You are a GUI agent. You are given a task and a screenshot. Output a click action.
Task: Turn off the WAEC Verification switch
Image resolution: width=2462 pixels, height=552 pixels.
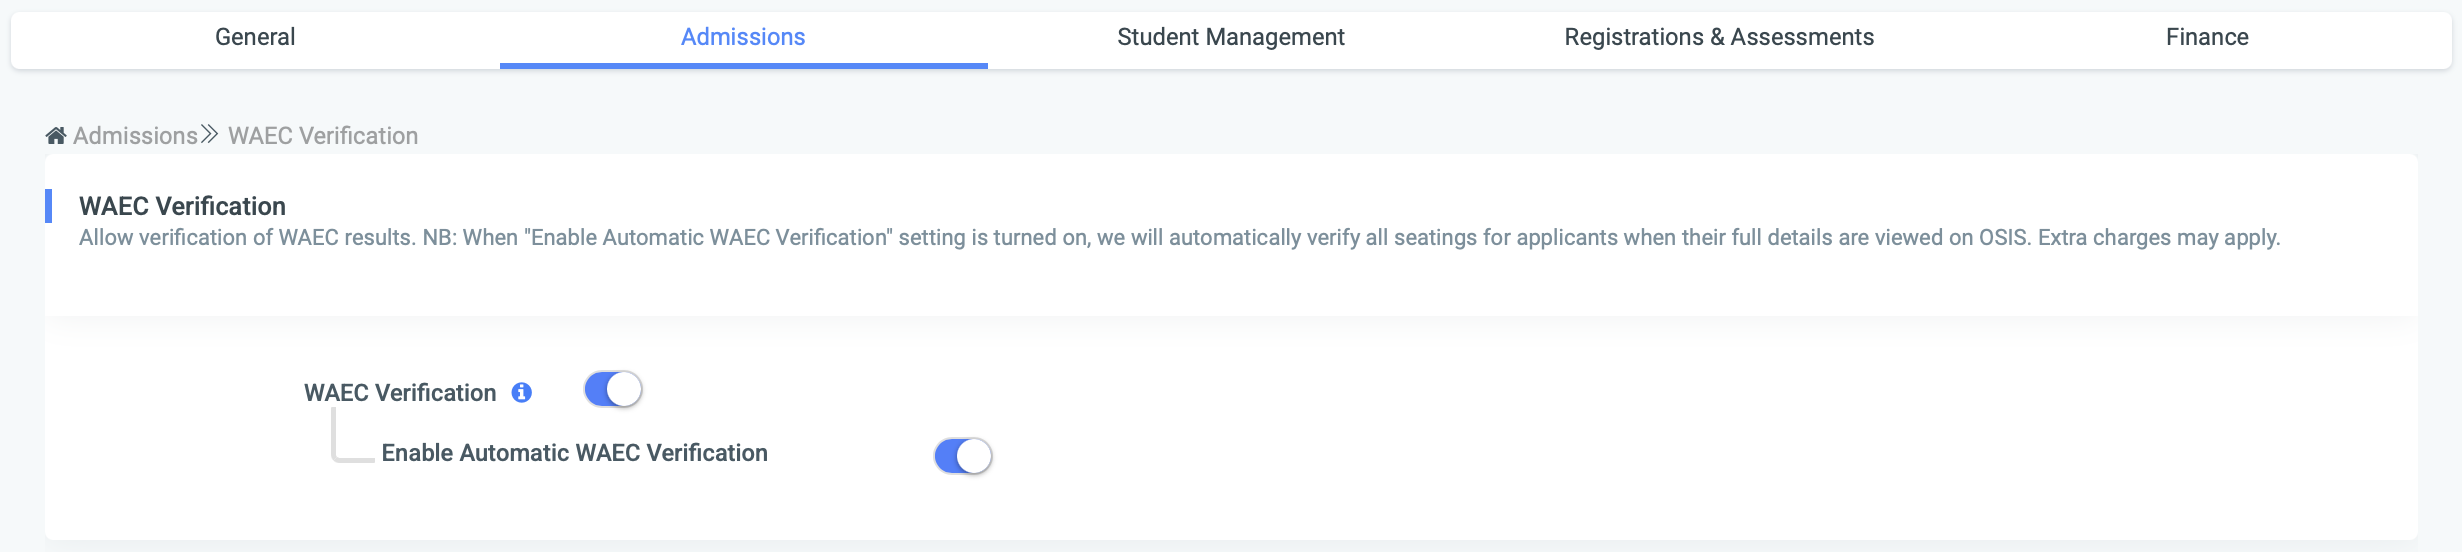(613, 389)
